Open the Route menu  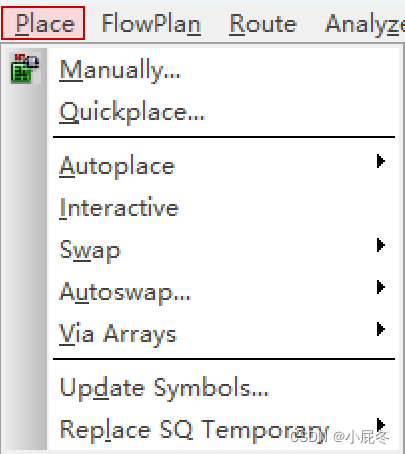point(263,24)
